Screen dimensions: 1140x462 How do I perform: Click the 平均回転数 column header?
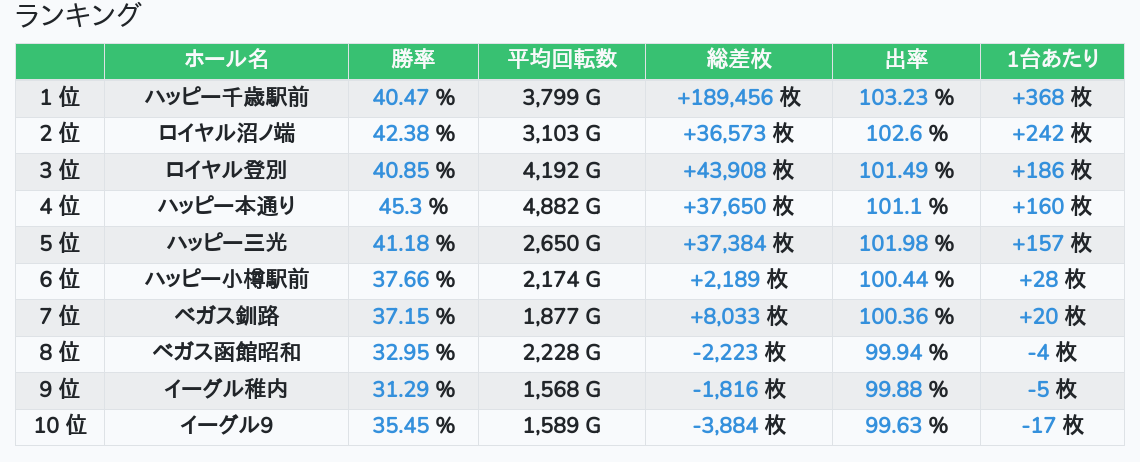coord(561,60)
